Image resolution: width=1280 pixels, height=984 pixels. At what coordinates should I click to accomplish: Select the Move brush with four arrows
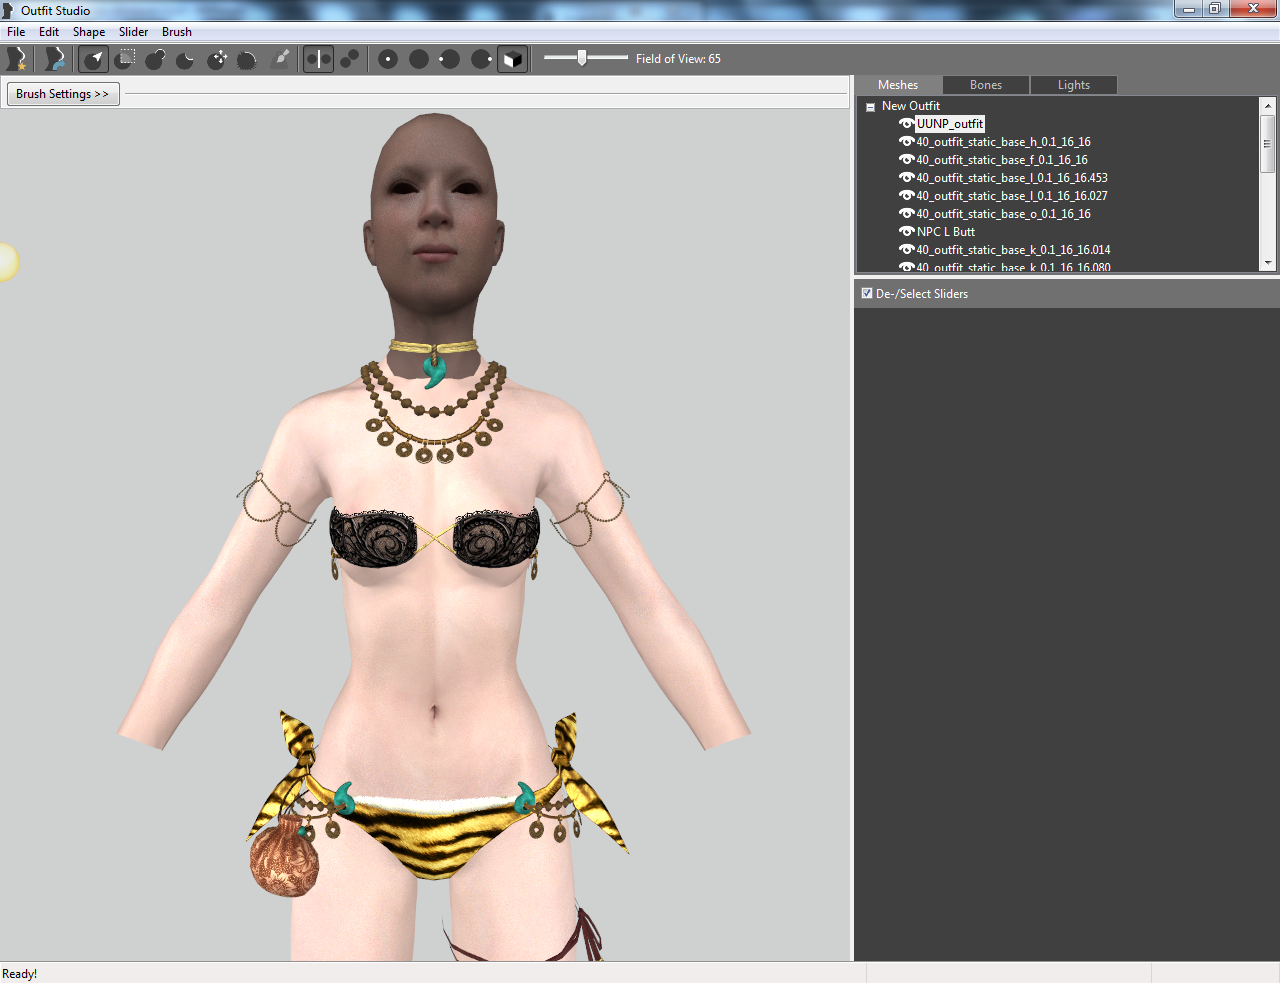[217, 59]
